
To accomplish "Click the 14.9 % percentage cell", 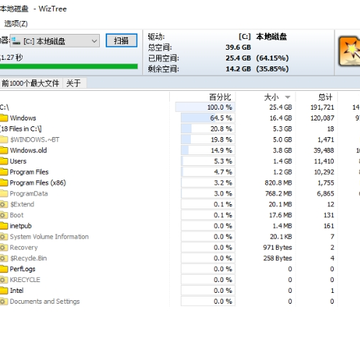I will coord(208,150).
